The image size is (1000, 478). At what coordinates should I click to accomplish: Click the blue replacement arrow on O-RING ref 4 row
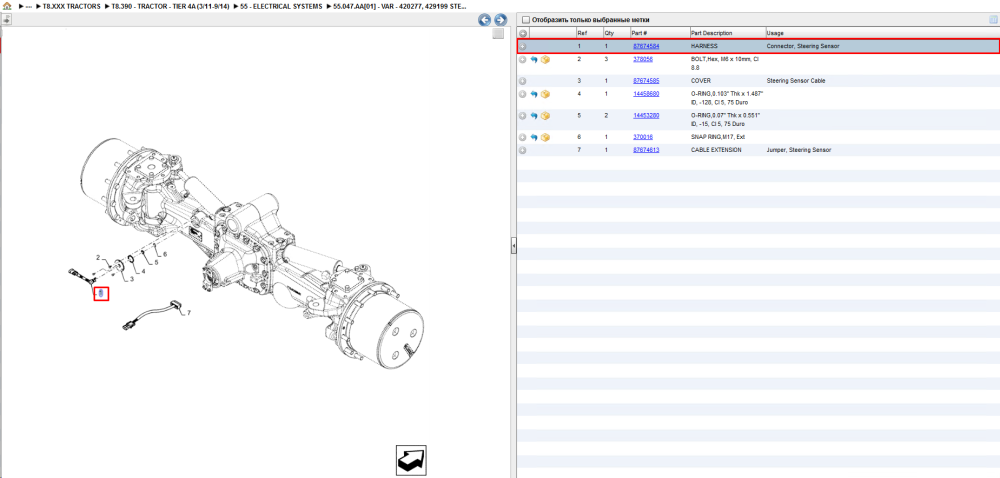(x=534, y=94)
